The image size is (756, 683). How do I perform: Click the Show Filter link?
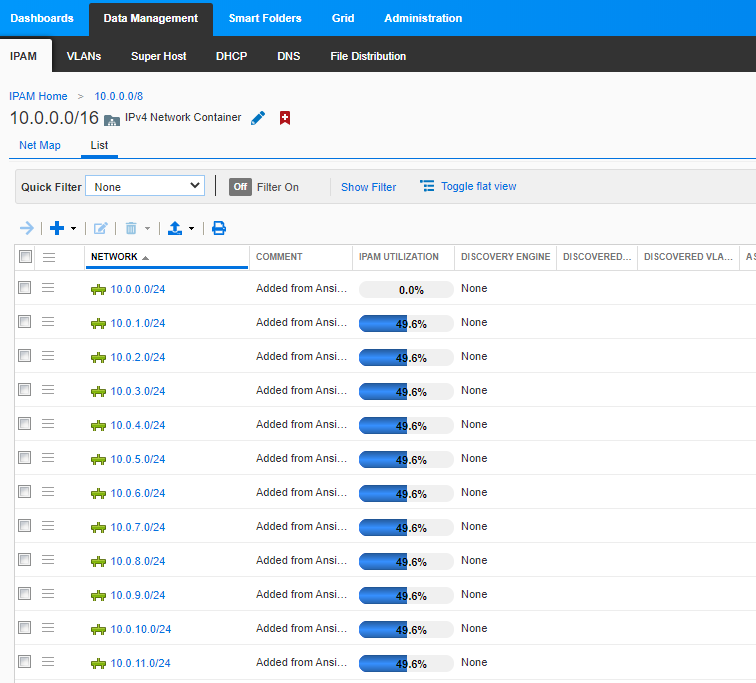pos(368,187)
